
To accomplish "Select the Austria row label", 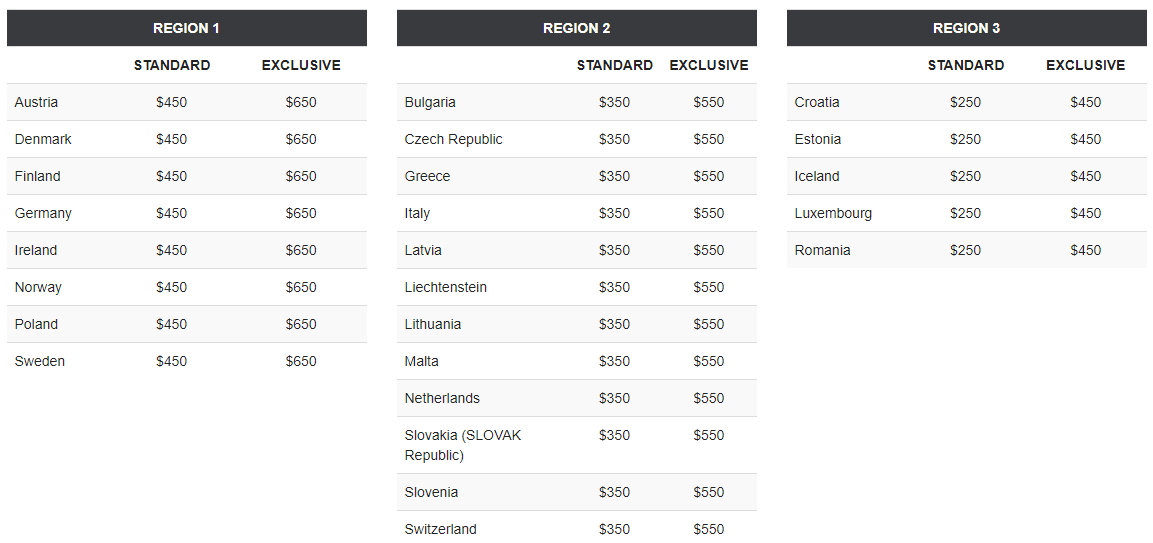I will (36, 102).
